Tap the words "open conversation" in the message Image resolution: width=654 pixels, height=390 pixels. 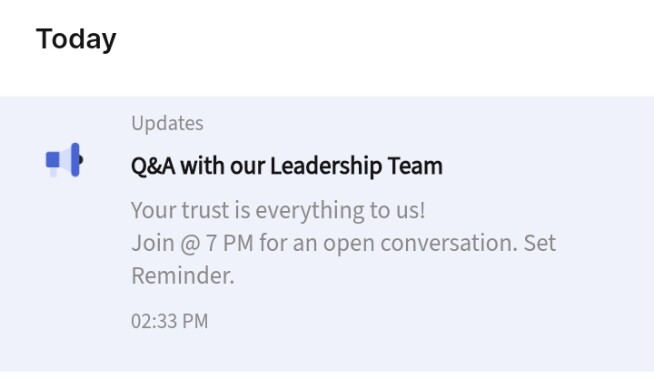coord(420,244)
